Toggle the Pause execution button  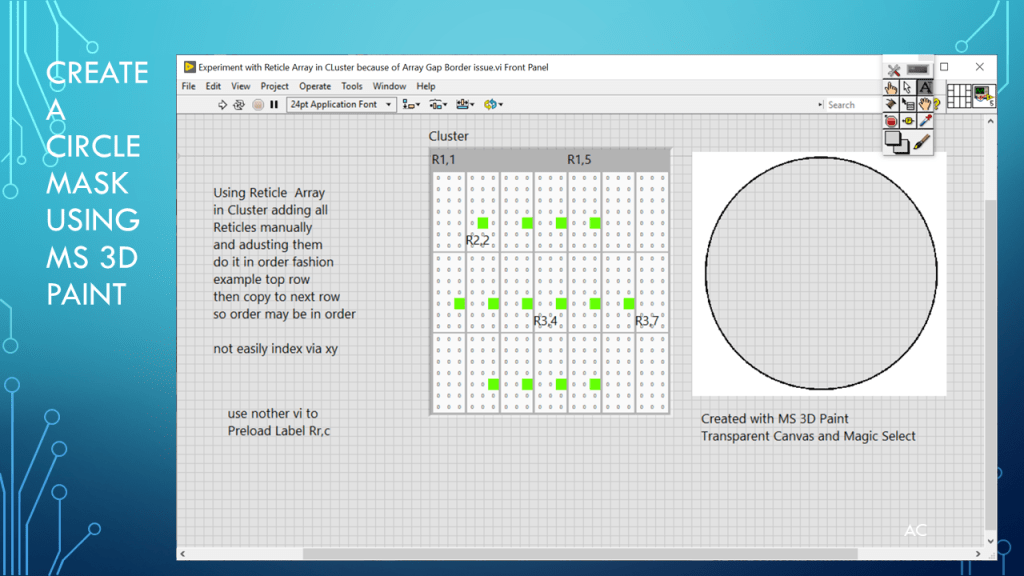coord(274,104)
